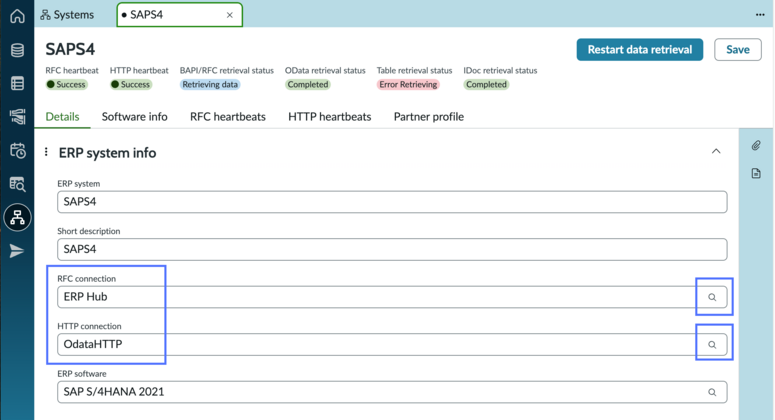Click the HTTP connection field with OdataHTTP
The image size is (775, 420).
click(x=392, y=344)
